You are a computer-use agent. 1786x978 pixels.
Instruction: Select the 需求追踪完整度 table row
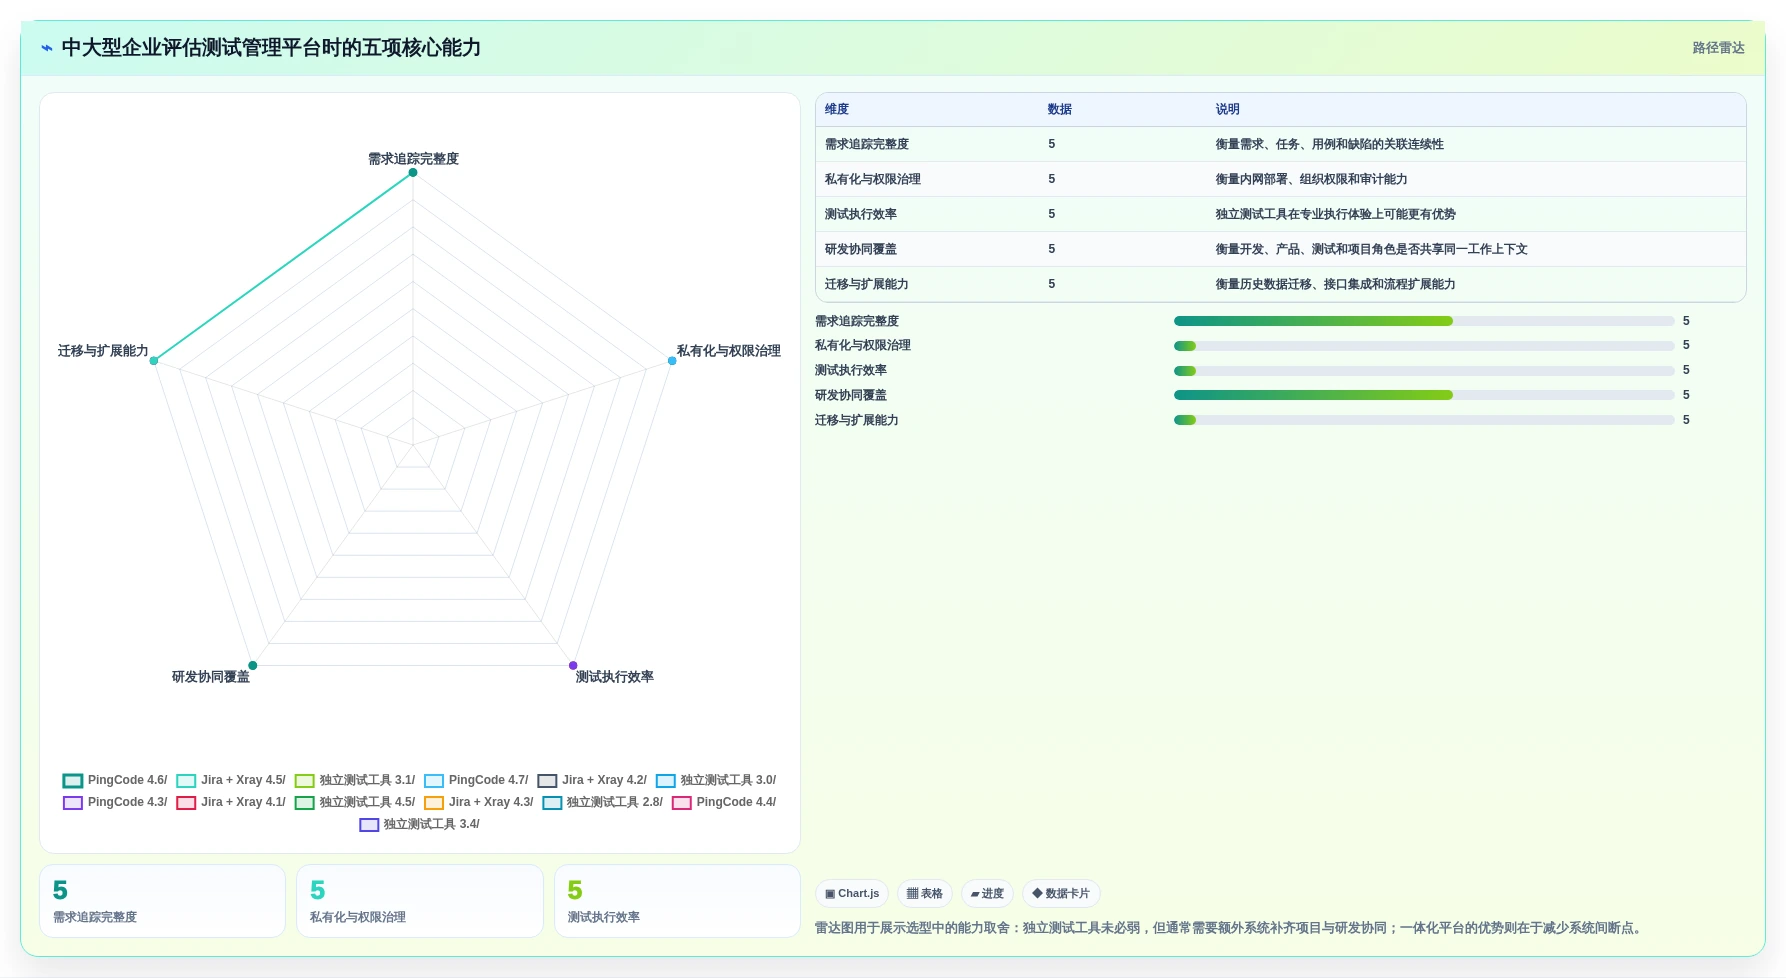click(x=1281, y=144)
